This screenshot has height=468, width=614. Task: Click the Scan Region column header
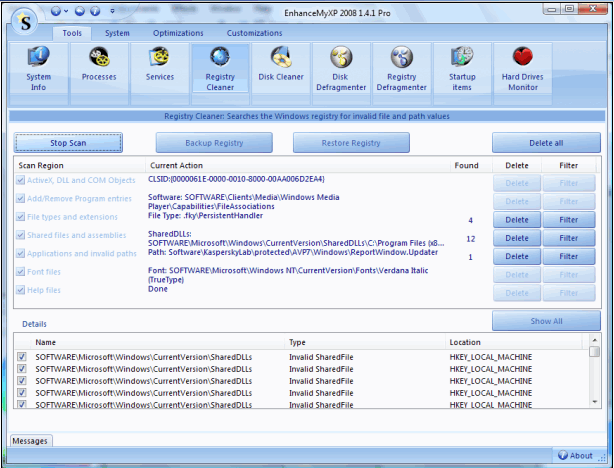[x=80, y=166]
